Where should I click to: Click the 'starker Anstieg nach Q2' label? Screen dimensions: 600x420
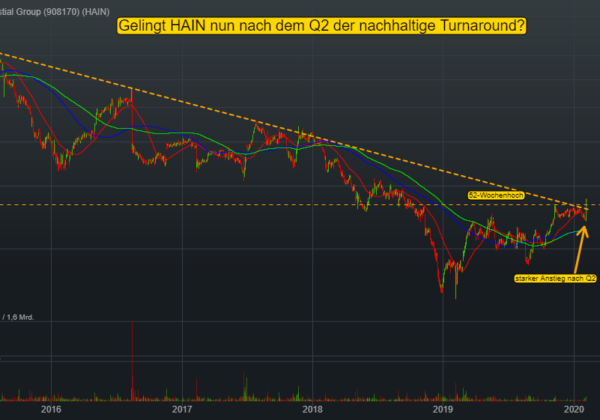coord(555,278)
